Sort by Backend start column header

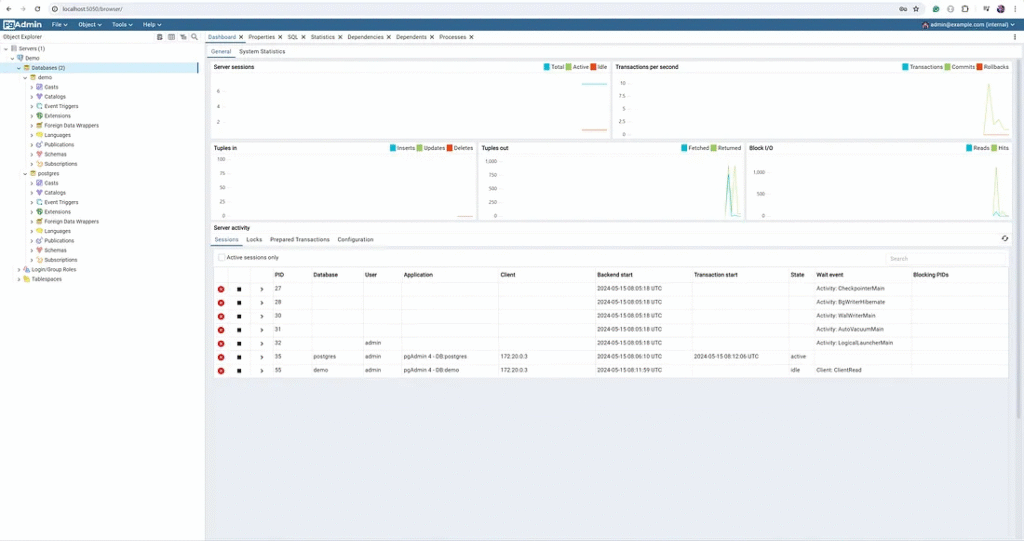pyautogui.click(x=615, y=275)
